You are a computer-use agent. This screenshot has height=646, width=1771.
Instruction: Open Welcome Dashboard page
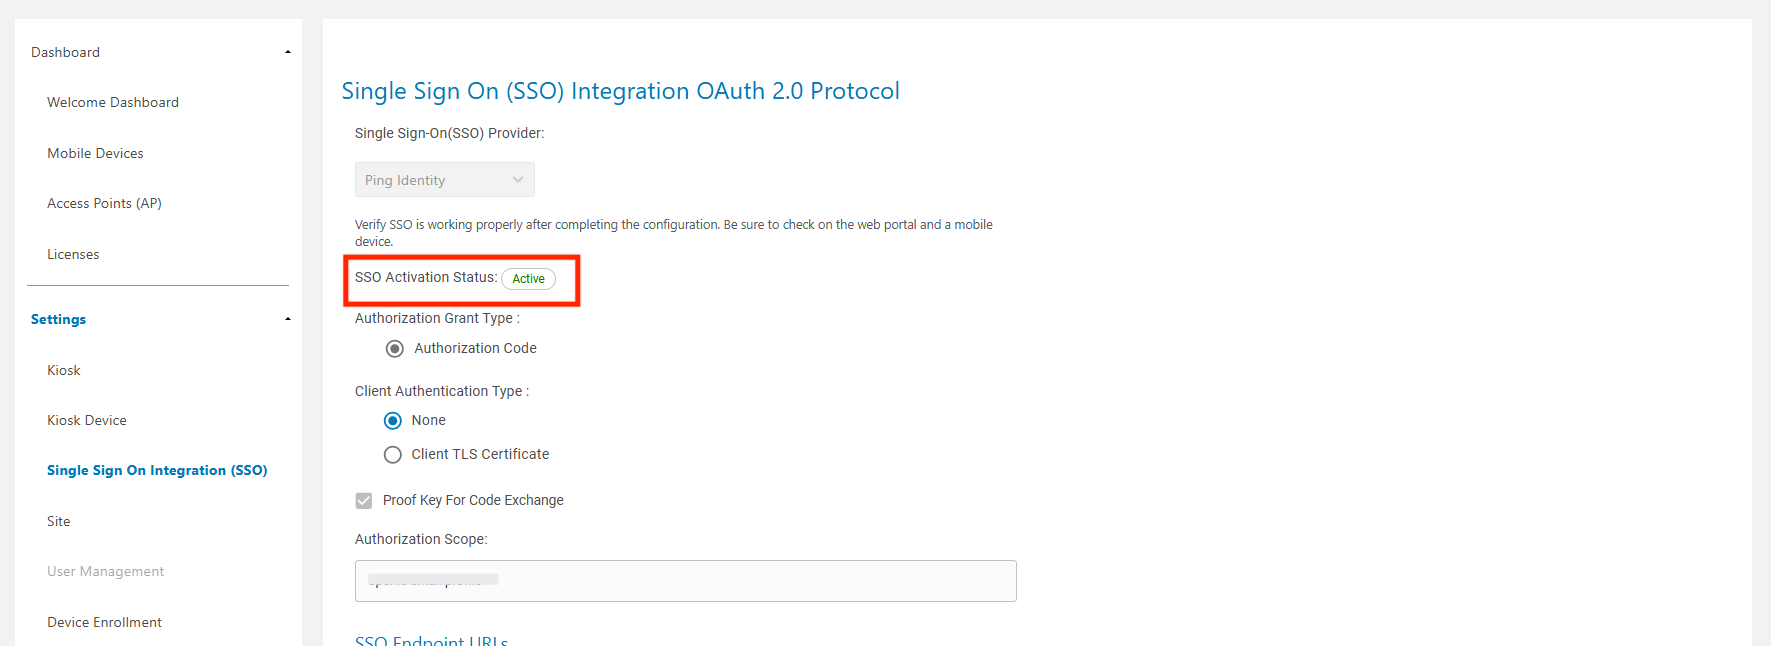[x=113, y=102]
